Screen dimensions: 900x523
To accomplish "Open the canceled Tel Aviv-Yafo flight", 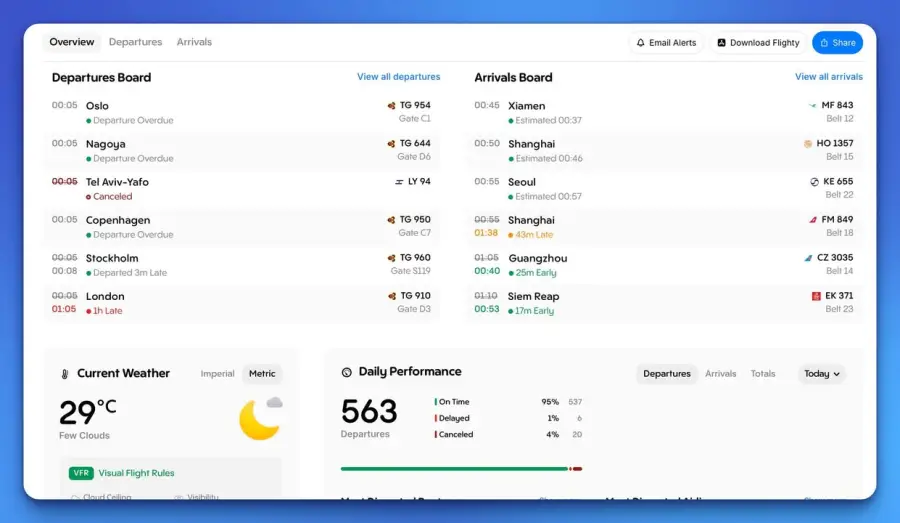I will click(242, 189).
